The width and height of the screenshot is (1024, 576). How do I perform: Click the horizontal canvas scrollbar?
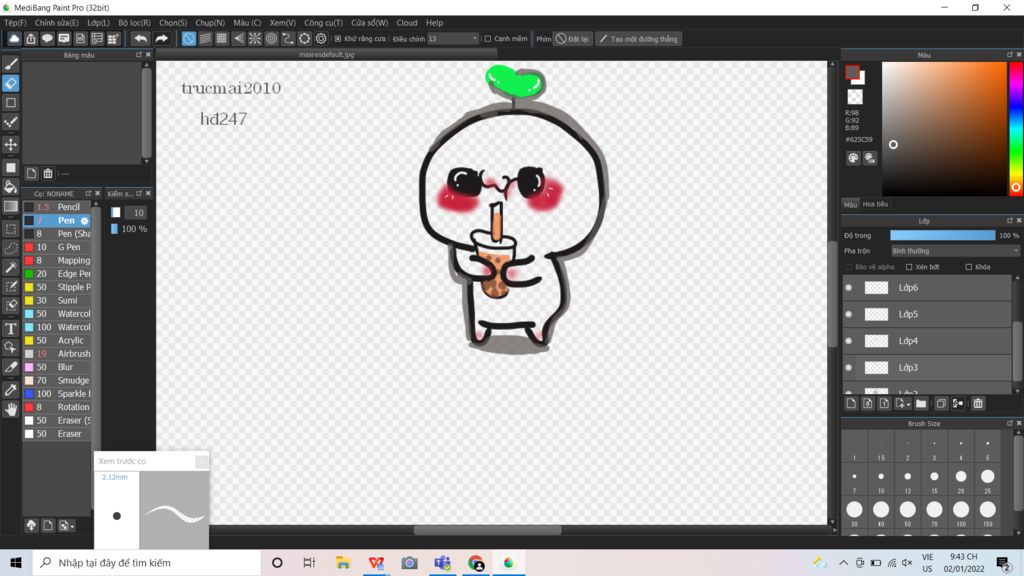point(487,530)
